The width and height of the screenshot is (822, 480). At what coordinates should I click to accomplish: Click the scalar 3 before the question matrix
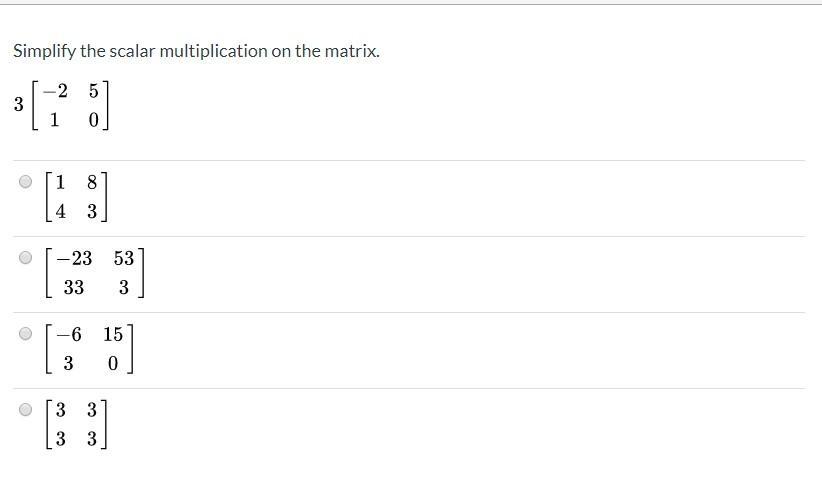click(19, 104)
